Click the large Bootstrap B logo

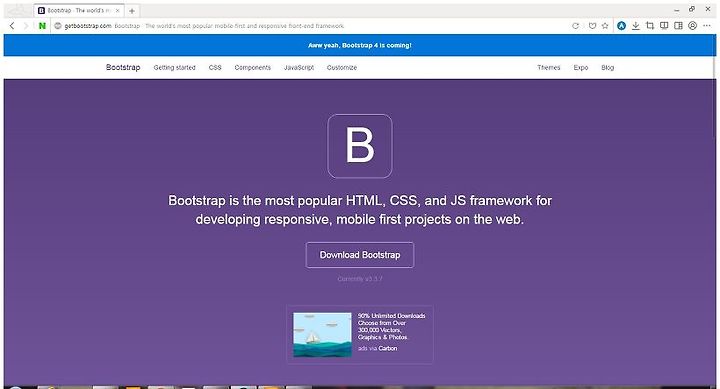360,146
